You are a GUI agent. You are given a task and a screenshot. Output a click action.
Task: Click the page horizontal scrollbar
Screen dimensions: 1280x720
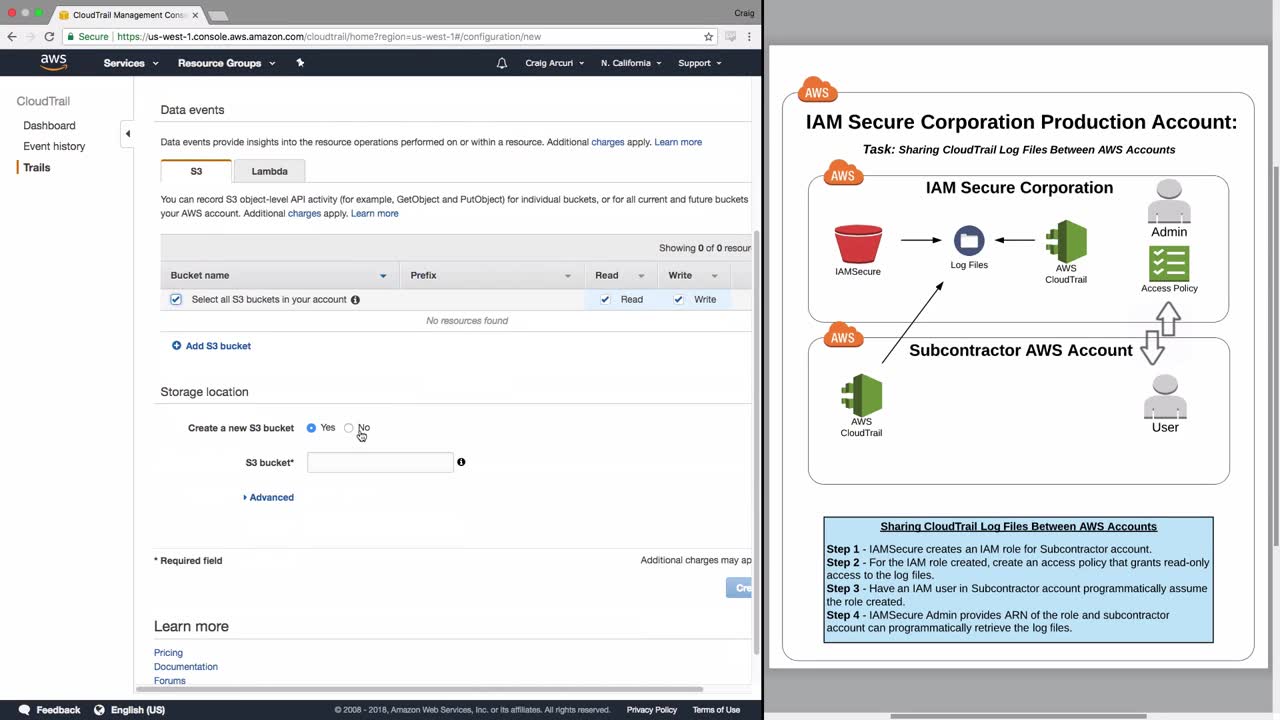(x=420, y=689)
